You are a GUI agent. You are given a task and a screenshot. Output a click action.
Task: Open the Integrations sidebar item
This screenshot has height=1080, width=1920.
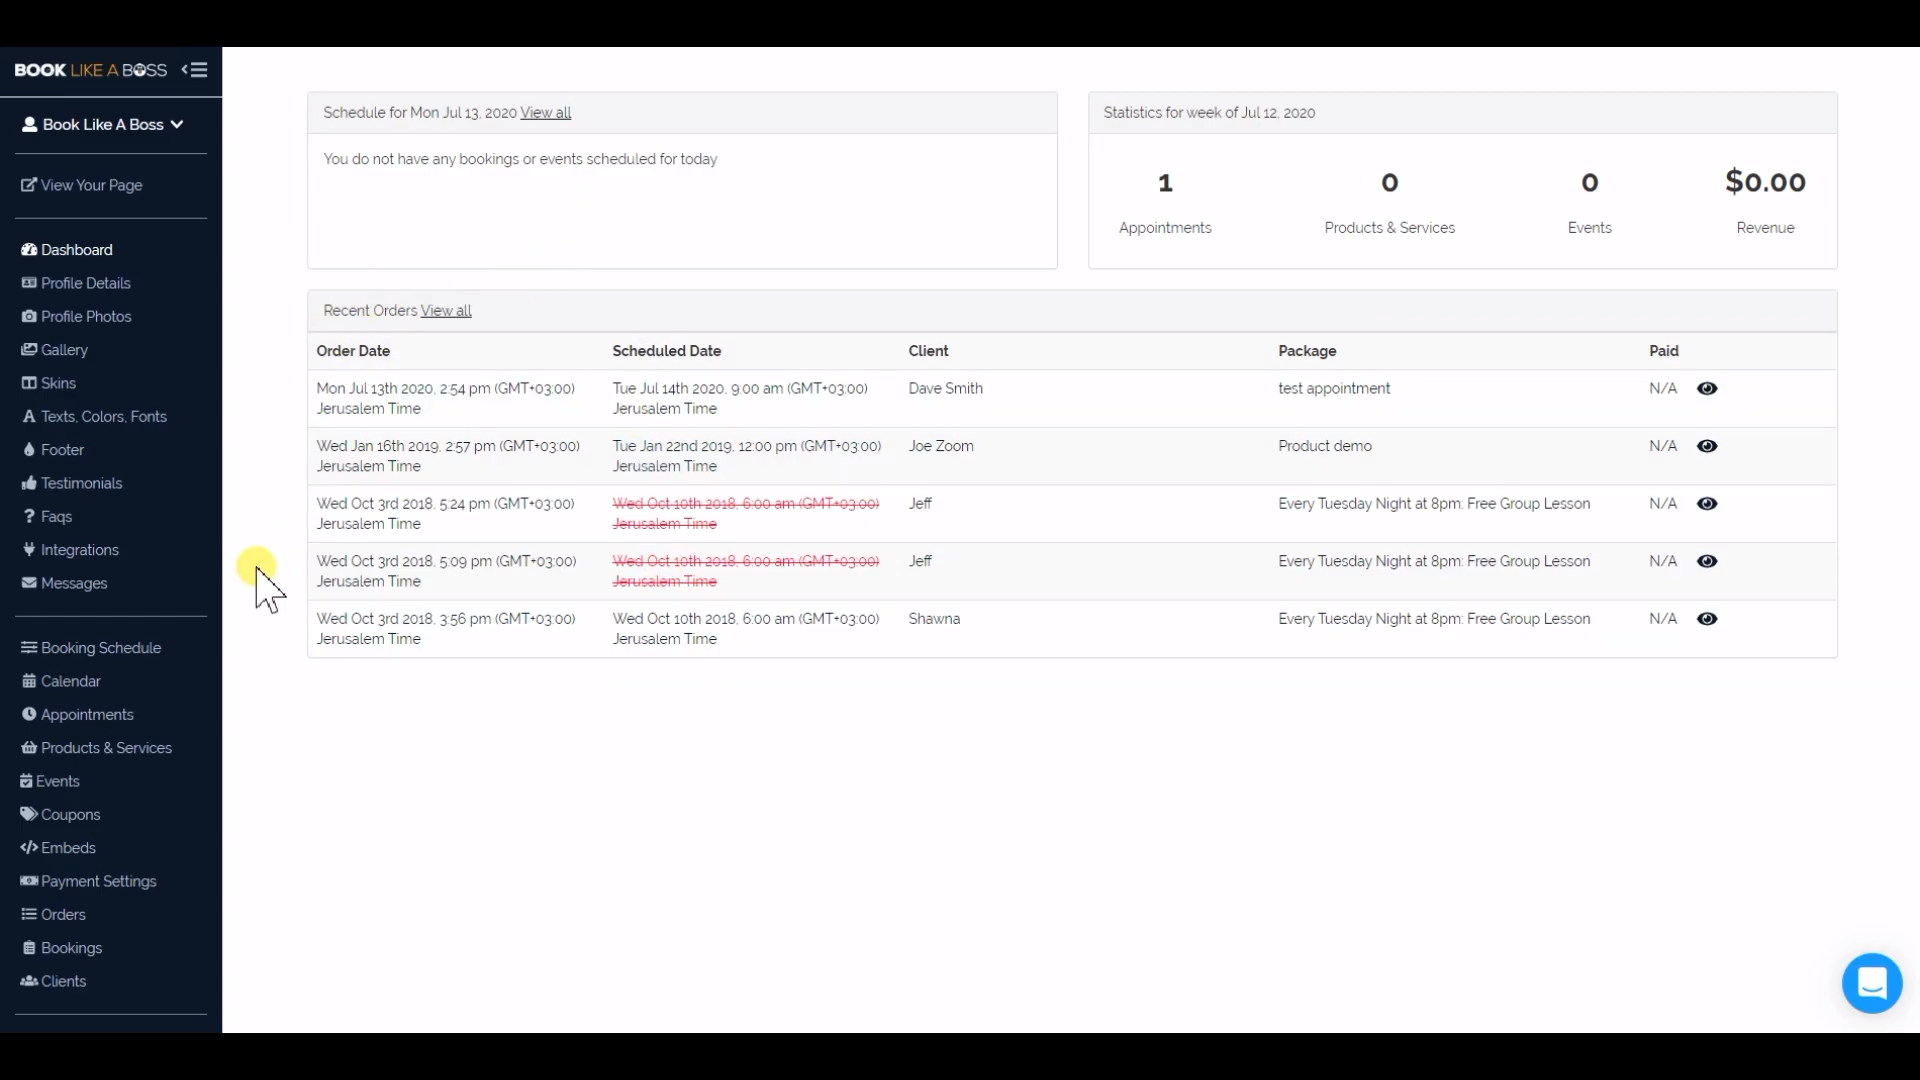[x=79, y=550]
